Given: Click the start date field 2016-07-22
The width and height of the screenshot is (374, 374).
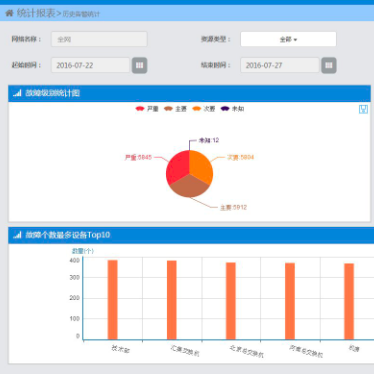Looking at the screenshot, I should pos(90,65).
